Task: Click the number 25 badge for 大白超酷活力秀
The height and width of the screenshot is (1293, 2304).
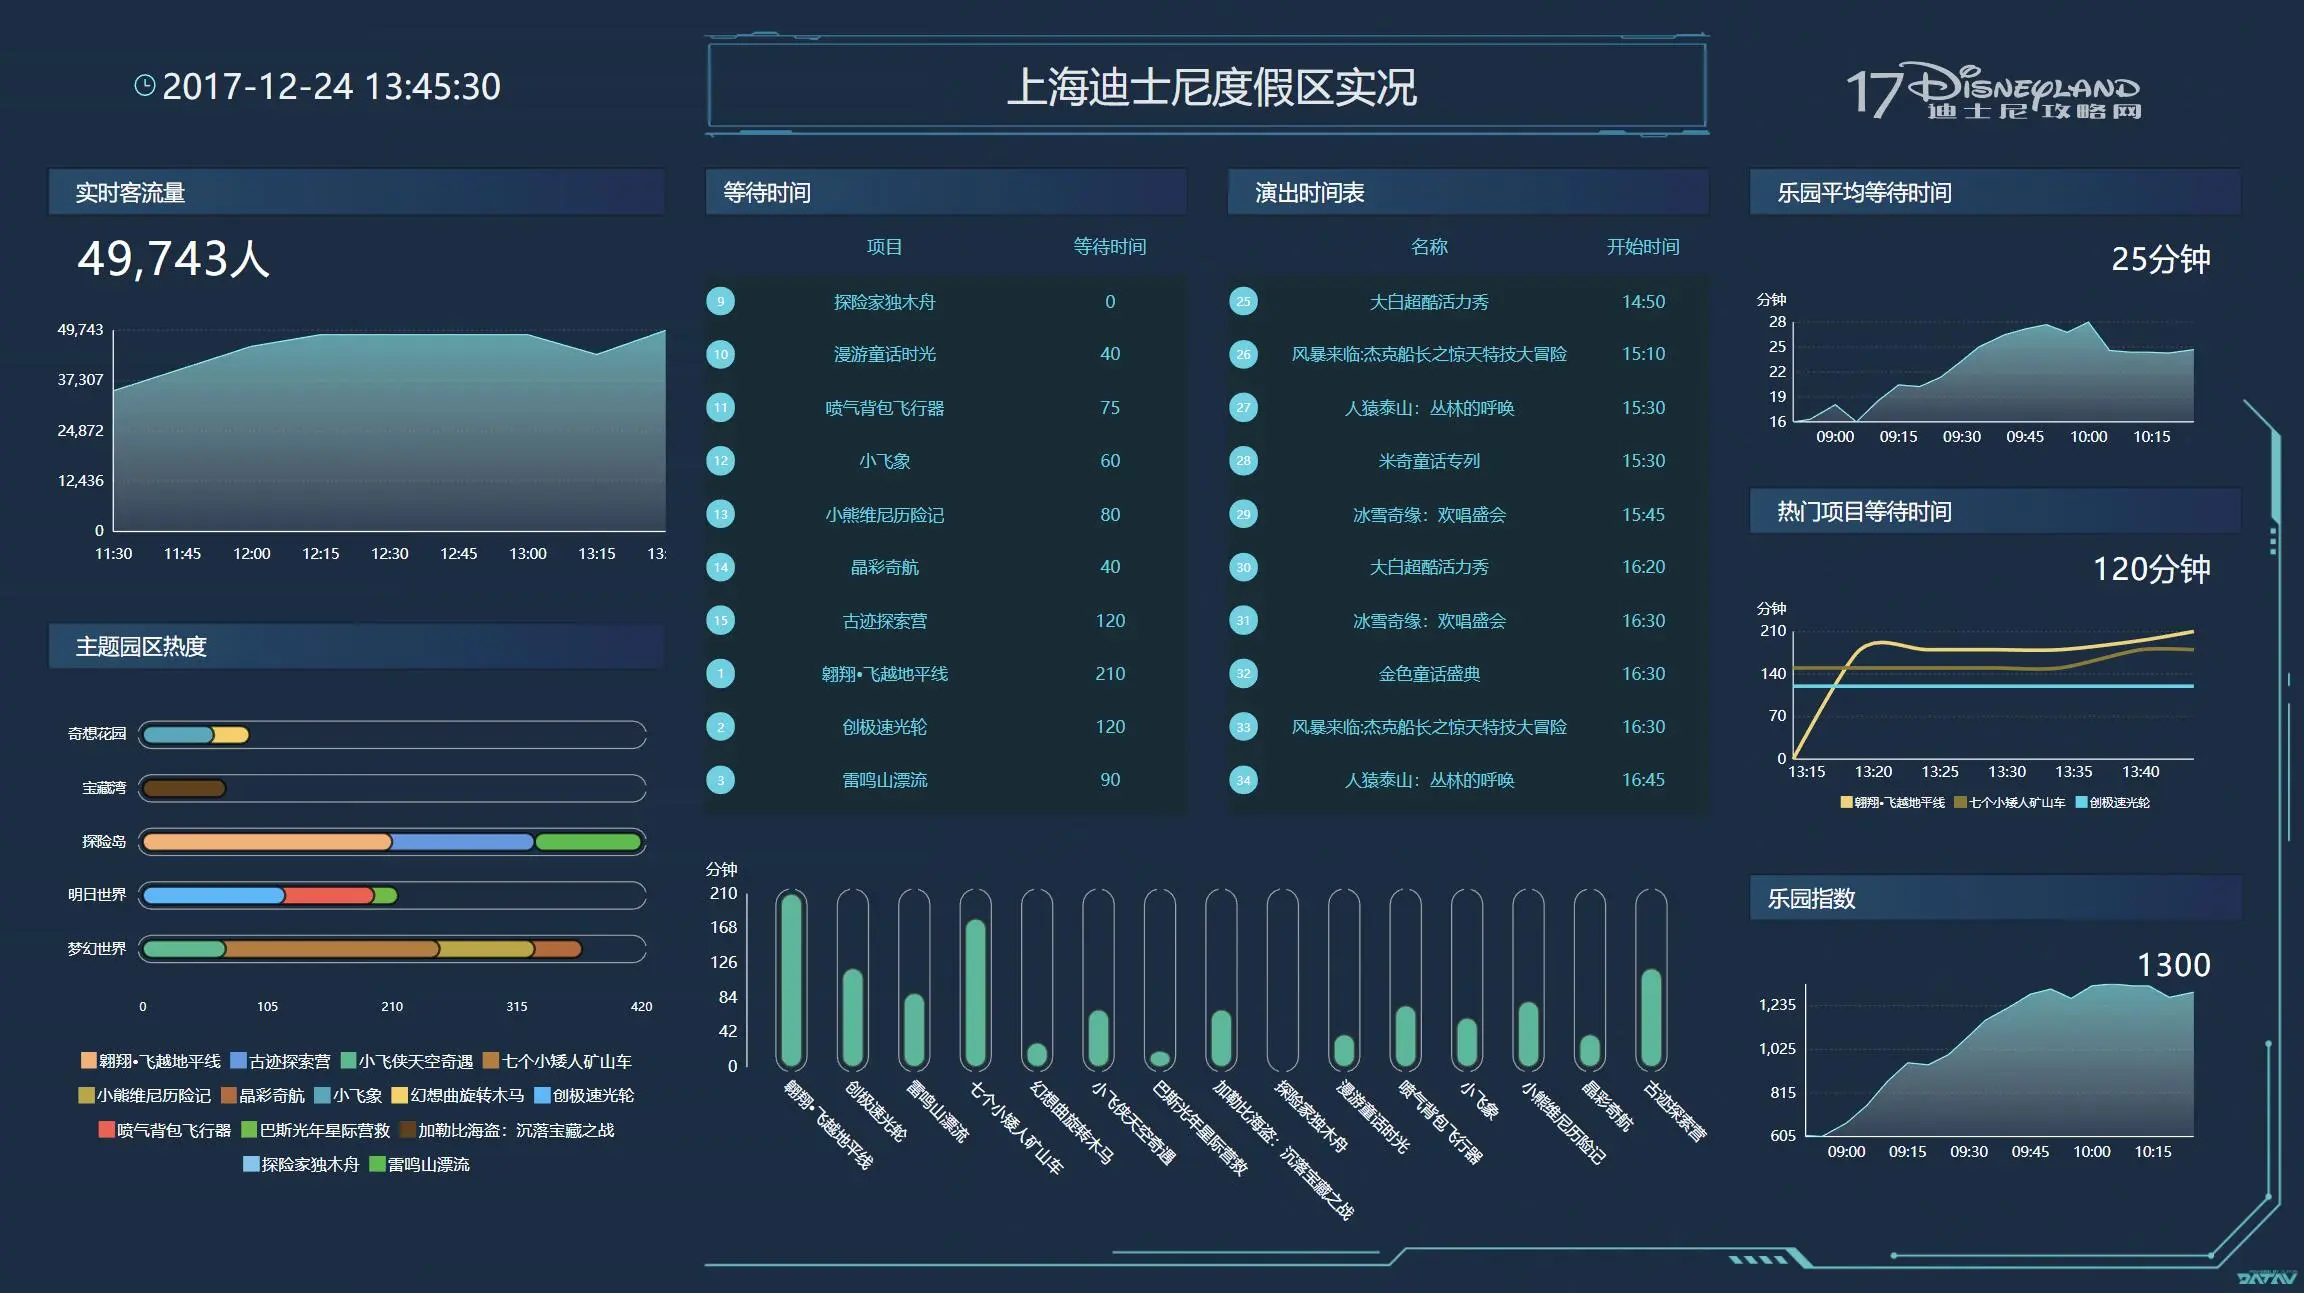Action: tap(1243, 301)
